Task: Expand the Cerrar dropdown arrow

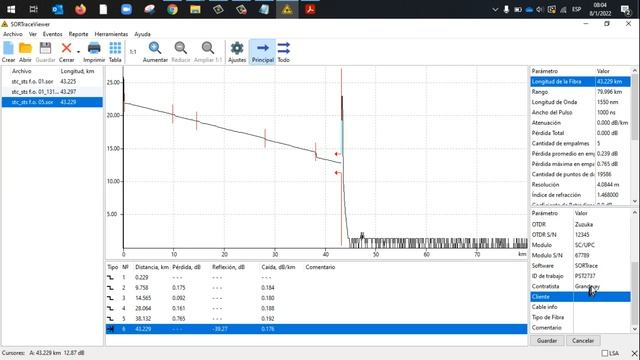Action: pyautogui.click(x=78, y=52)
